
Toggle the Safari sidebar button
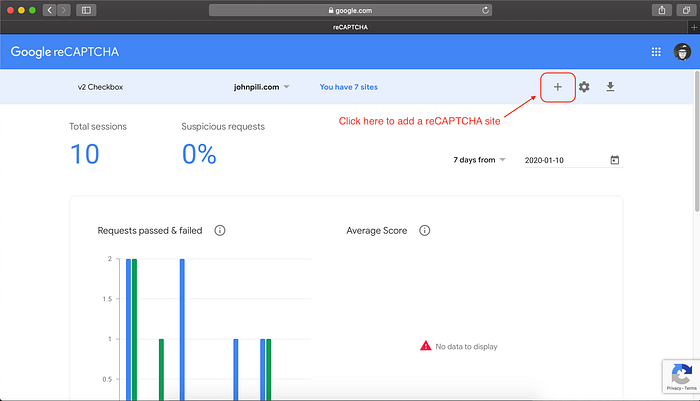click(x=86, y=10)
